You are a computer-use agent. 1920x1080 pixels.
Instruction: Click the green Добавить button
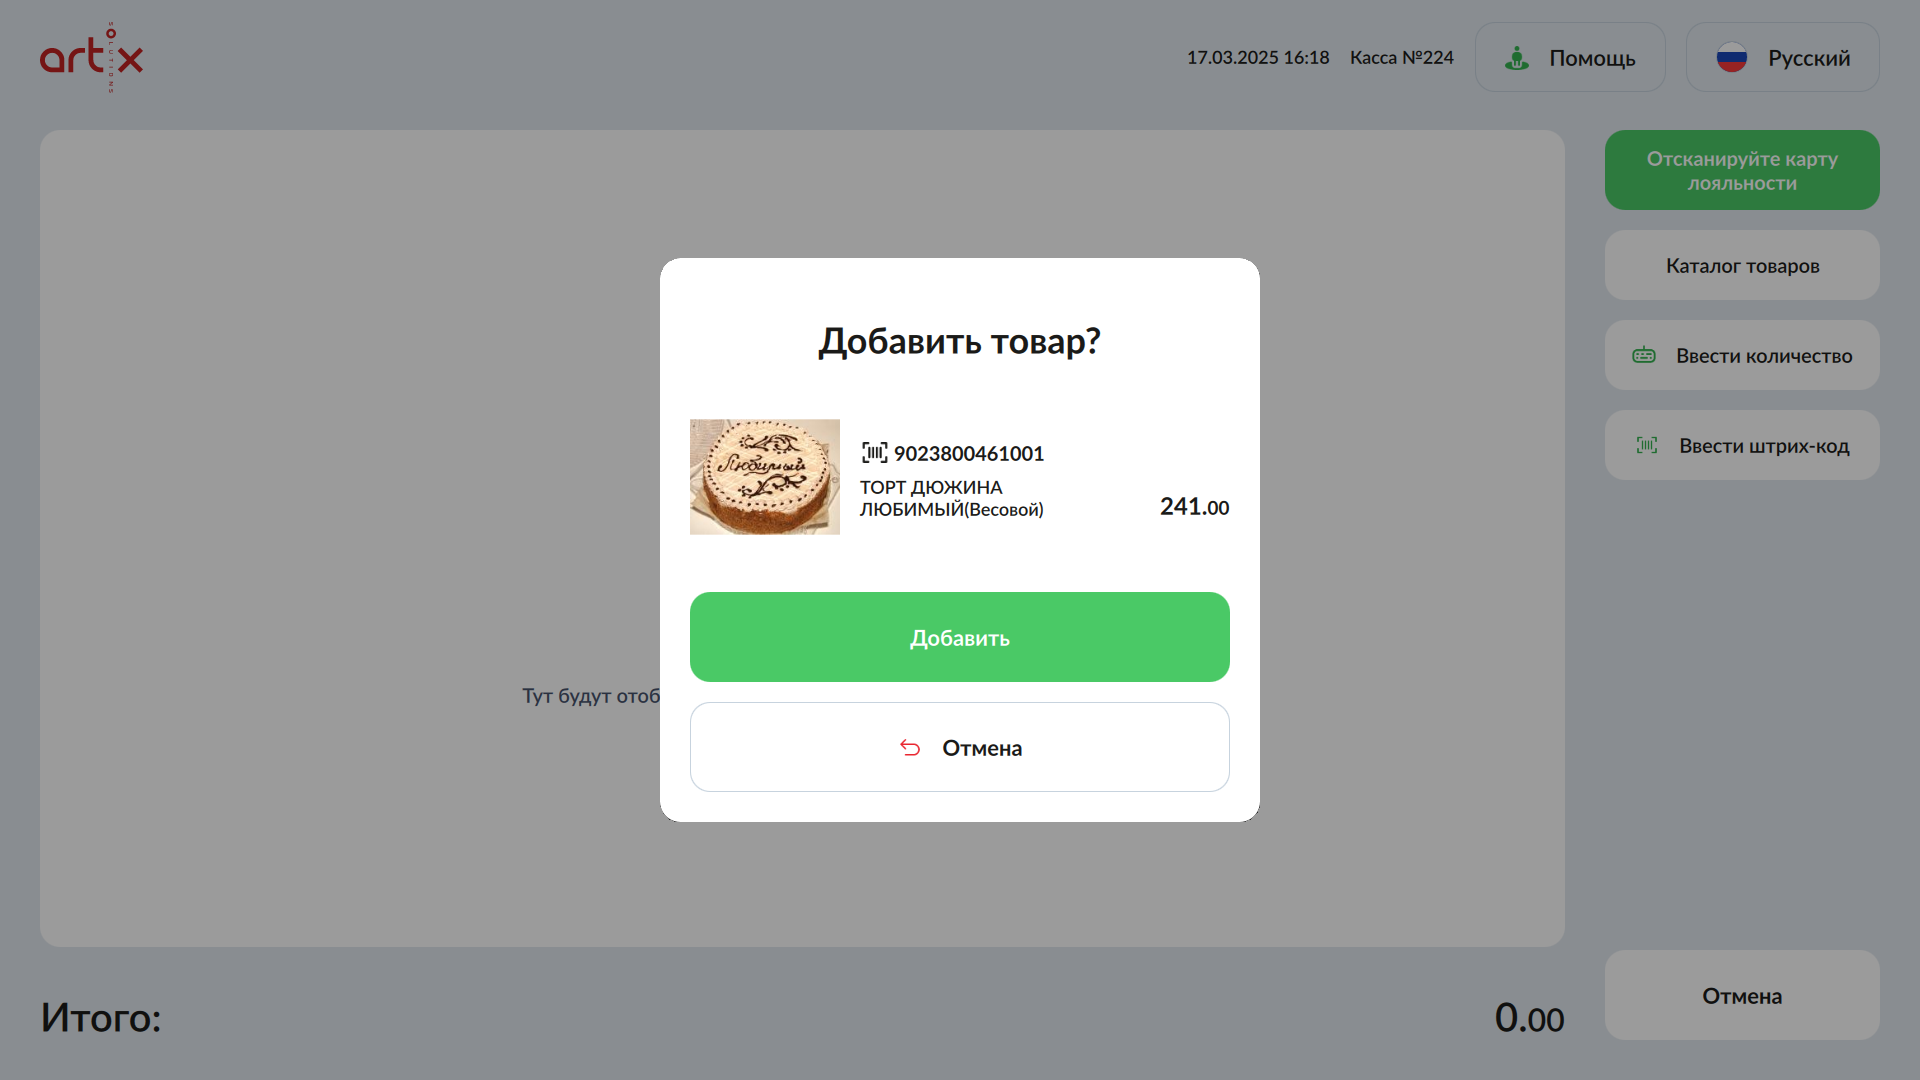click(960, 637)
